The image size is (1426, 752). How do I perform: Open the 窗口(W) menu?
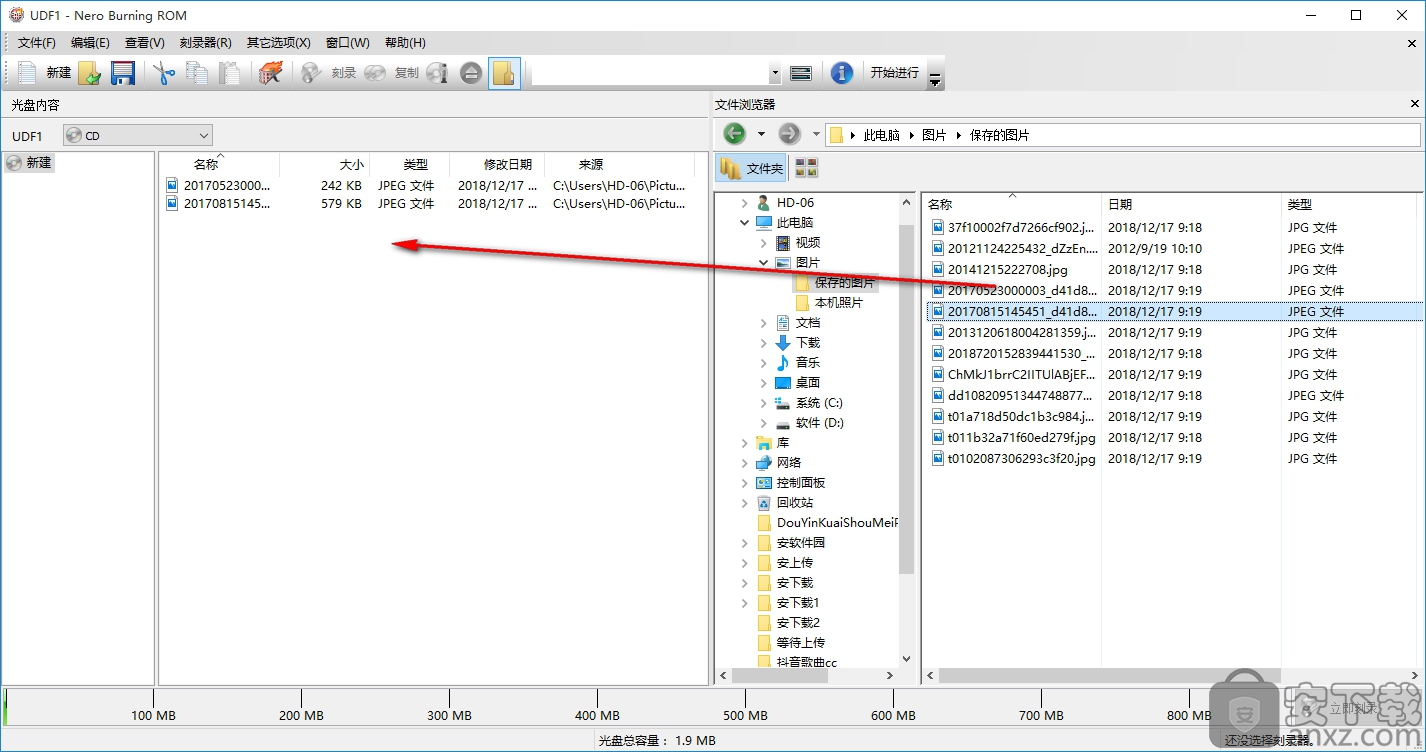pos(348,42)
